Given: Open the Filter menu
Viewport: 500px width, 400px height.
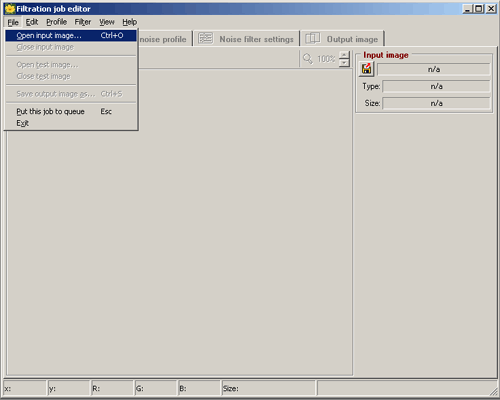Looking at the screenshot, I should tap(83, 22).
